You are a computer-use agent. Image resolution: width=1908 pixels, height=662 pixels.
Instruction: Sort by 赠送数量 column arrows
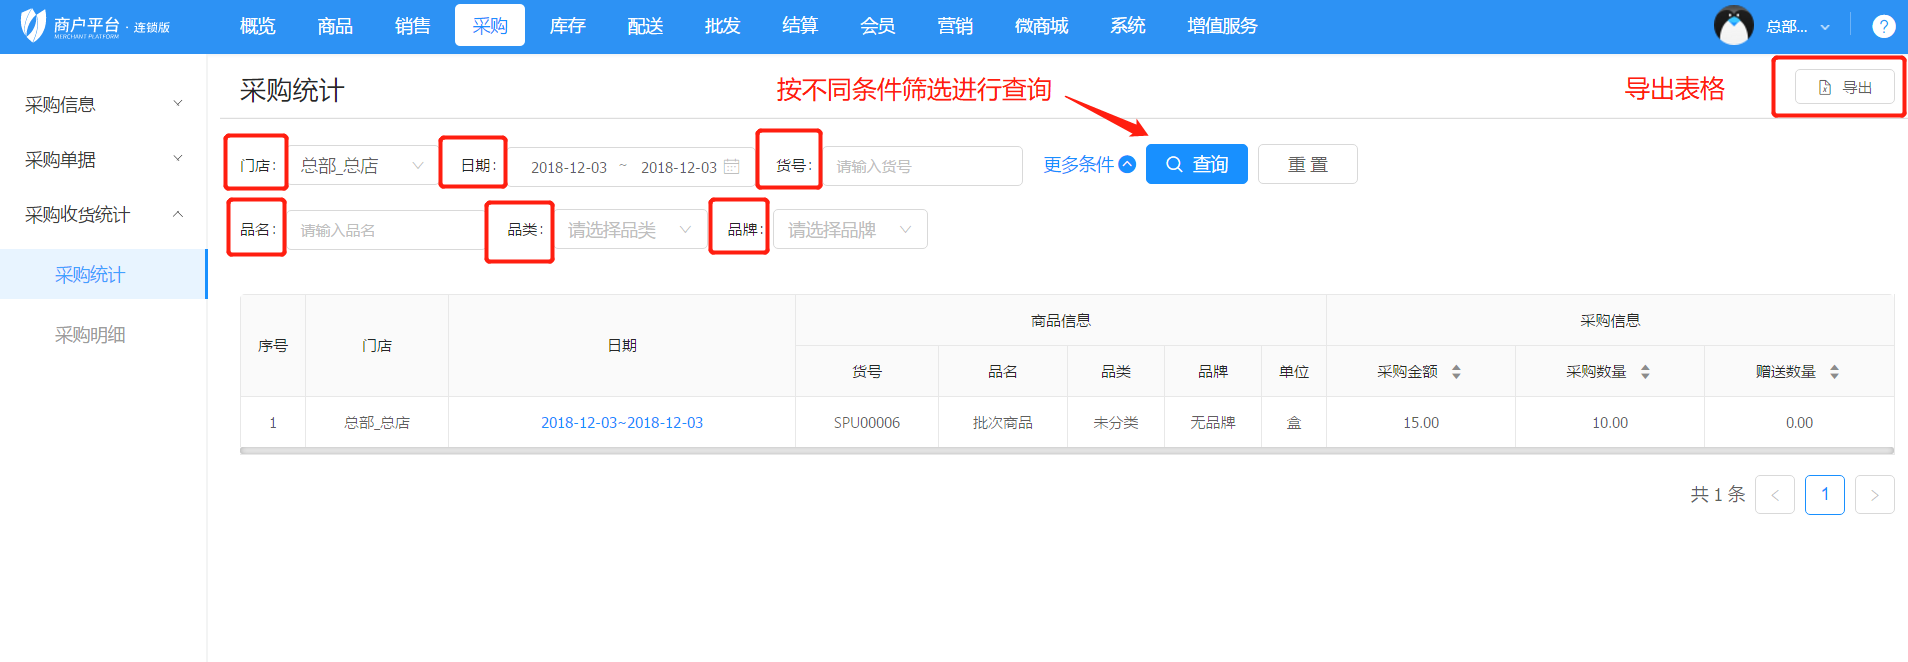pos(1834,372)
